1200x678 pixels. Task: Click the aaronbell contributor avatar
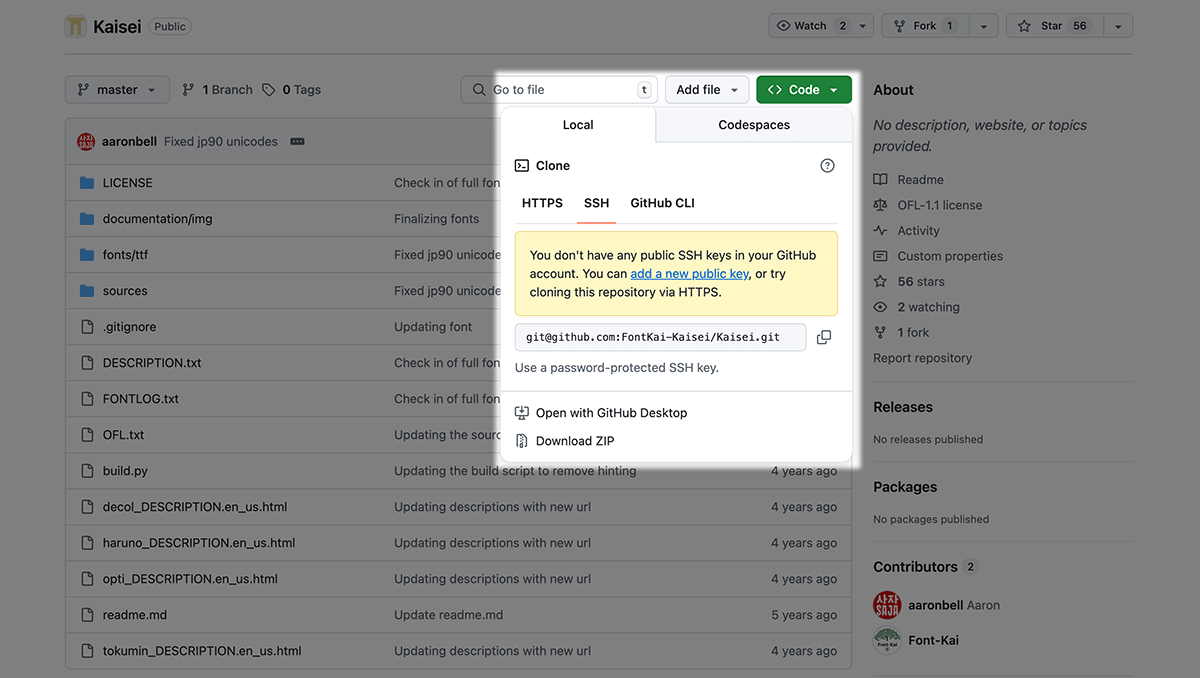[x=887, y=605]
